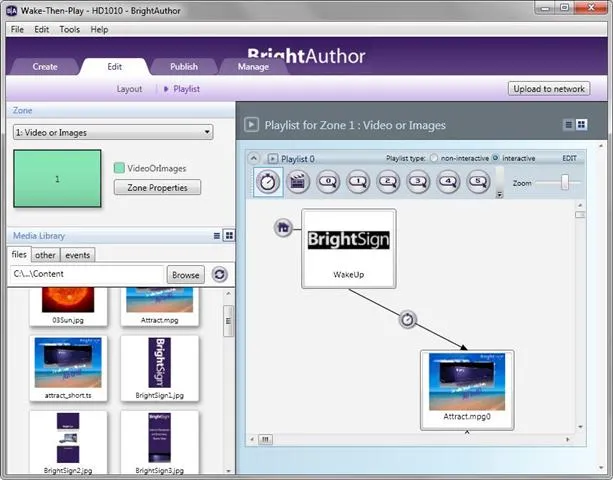Viewport: 613px width, 480px height.
Task: Select non-interactive playlist type
Action: pos(434,158)
